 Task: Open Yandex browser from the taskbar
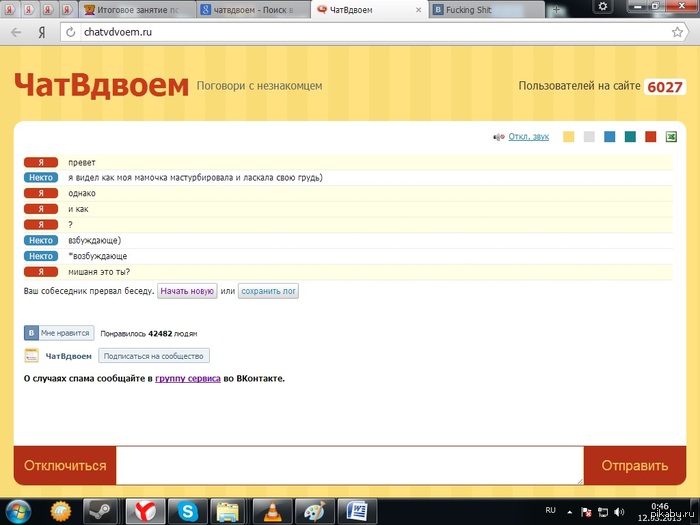pyautogui.click(x=145, y=511)
